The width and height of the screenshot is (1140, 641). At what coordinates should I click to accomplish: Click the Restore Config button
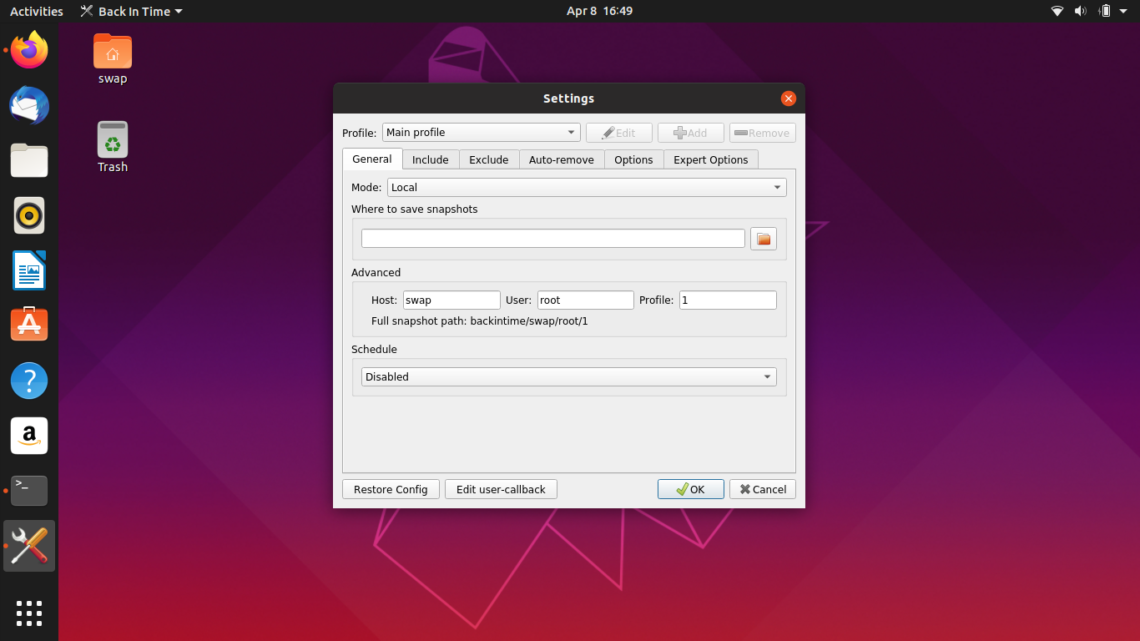click(x=390, y=489)
